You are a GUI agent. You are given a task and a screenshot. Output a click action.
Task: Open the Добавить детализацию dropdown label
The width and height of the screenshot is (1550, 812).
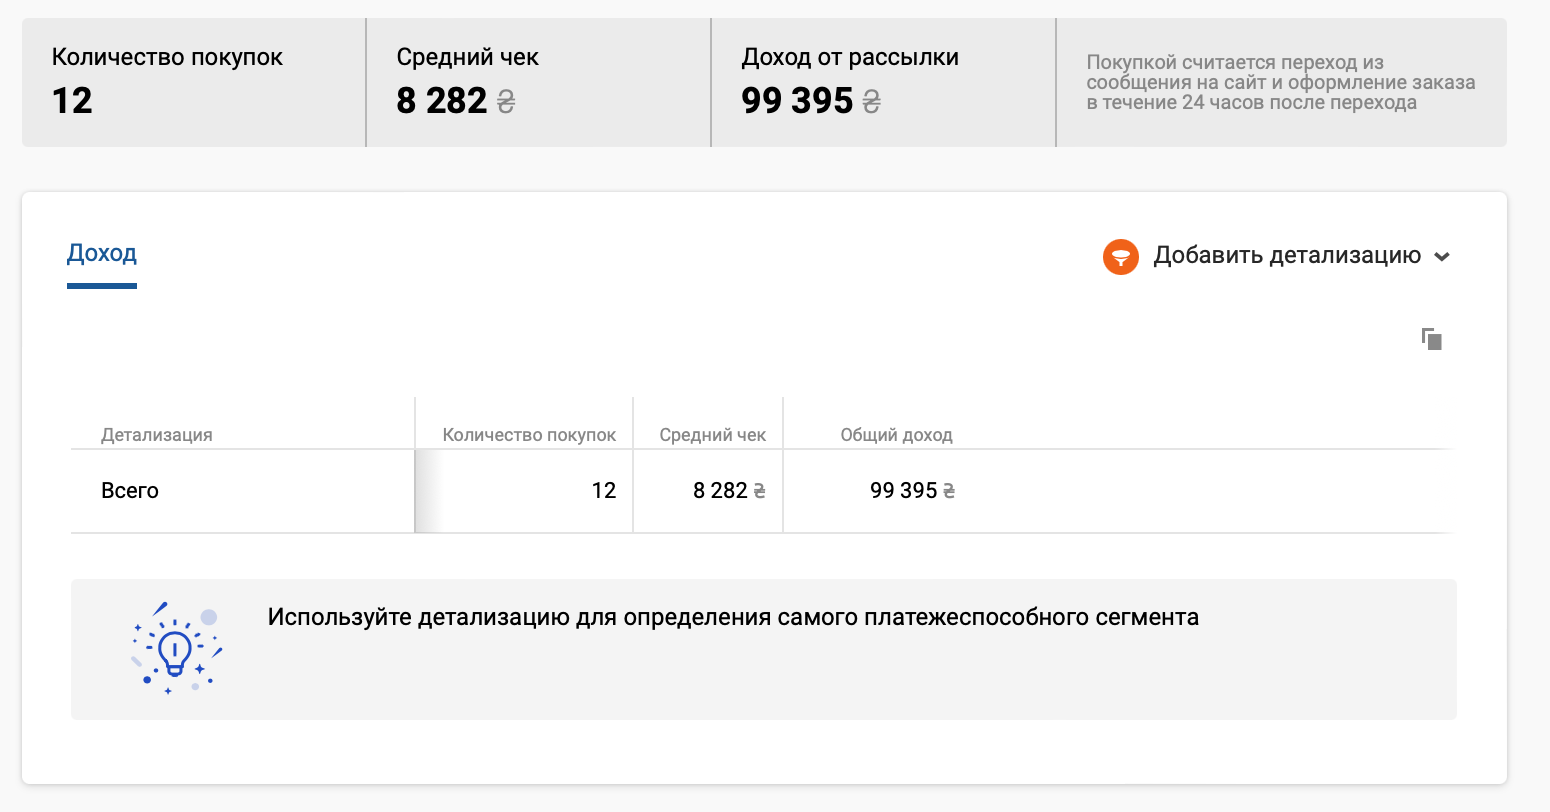1287,256
